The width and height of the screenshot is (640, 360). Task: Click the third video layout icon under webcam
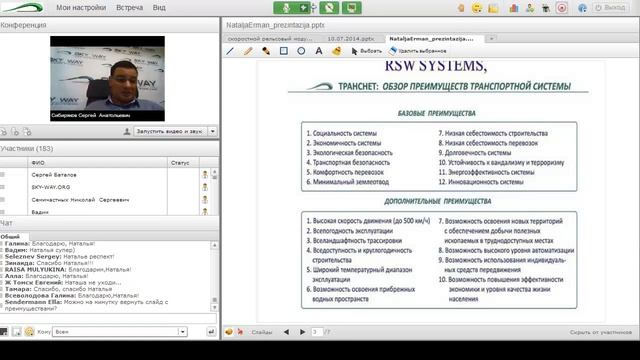(x=27, y=132)
